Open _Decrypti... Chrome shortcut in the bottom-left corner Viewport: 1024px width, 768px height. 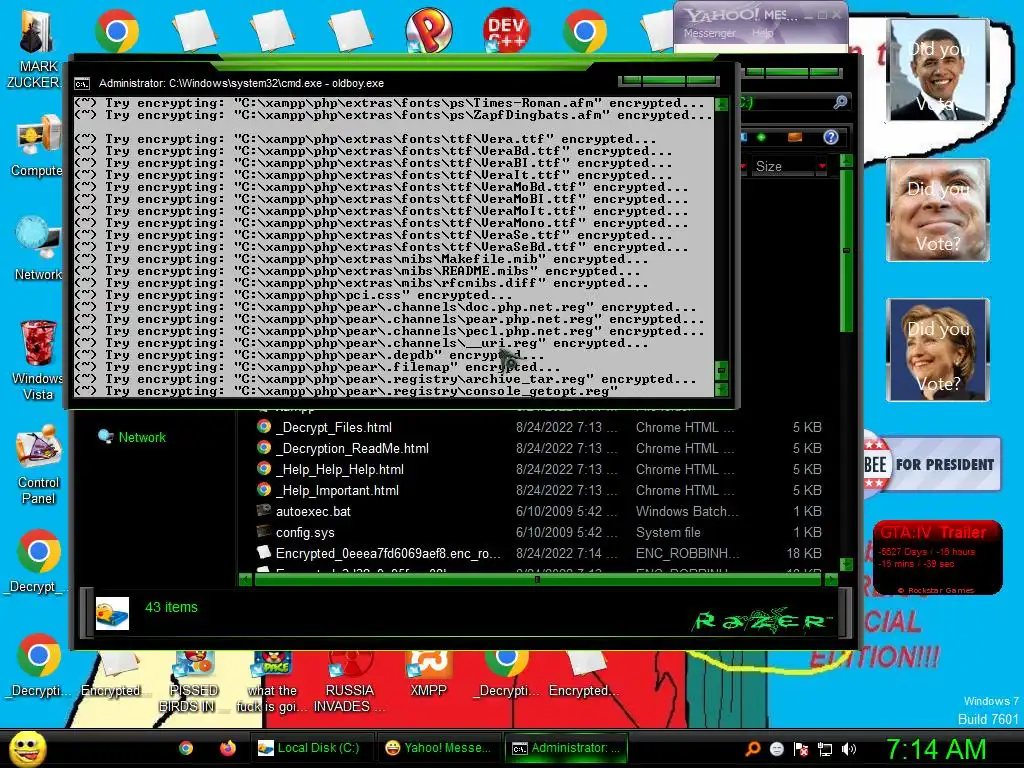coord(38,664)
